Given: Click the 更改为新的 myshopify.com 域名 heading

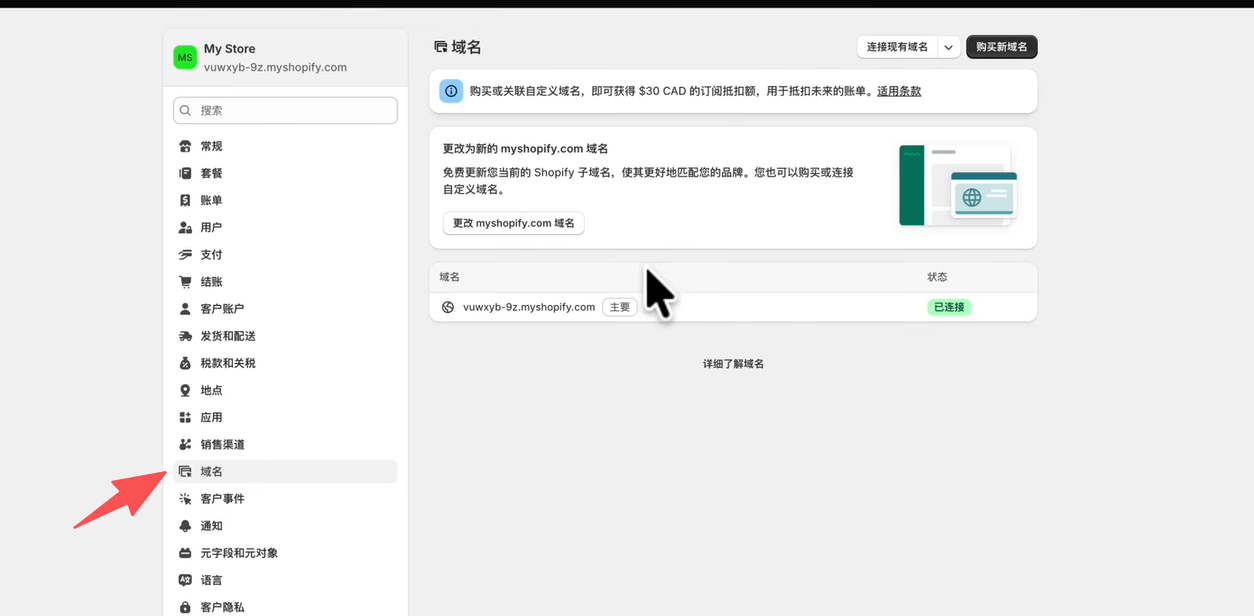Looking at the screenshot, I should point(526,149).
